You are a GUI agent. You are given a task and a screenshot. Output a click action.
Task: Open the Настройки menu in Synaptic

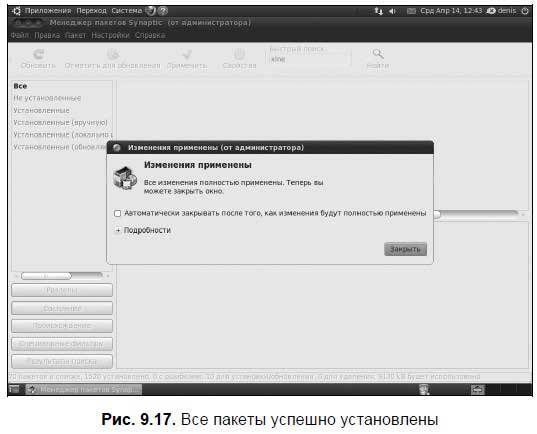point(110,35)
